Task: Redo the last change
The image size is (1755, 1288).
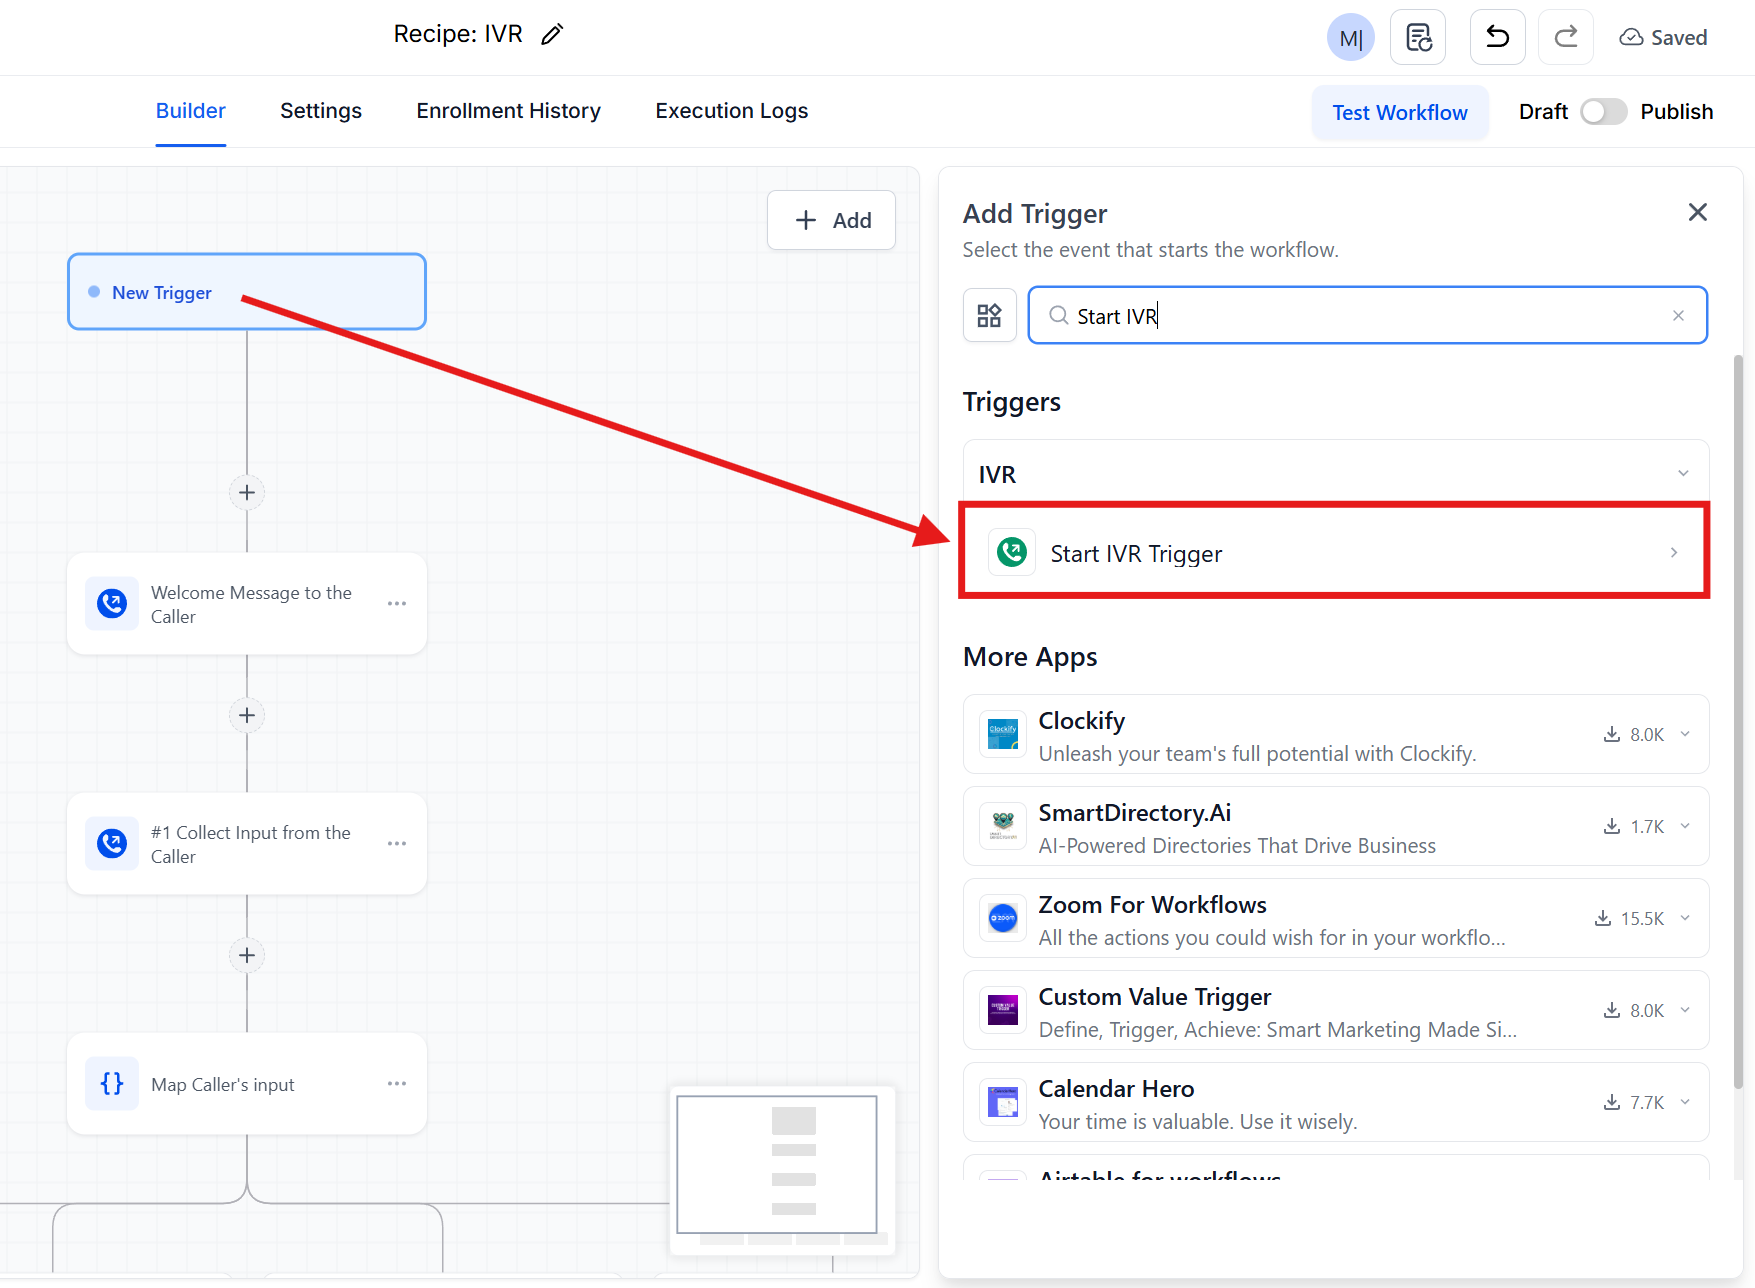Action: click(1566, 38)
